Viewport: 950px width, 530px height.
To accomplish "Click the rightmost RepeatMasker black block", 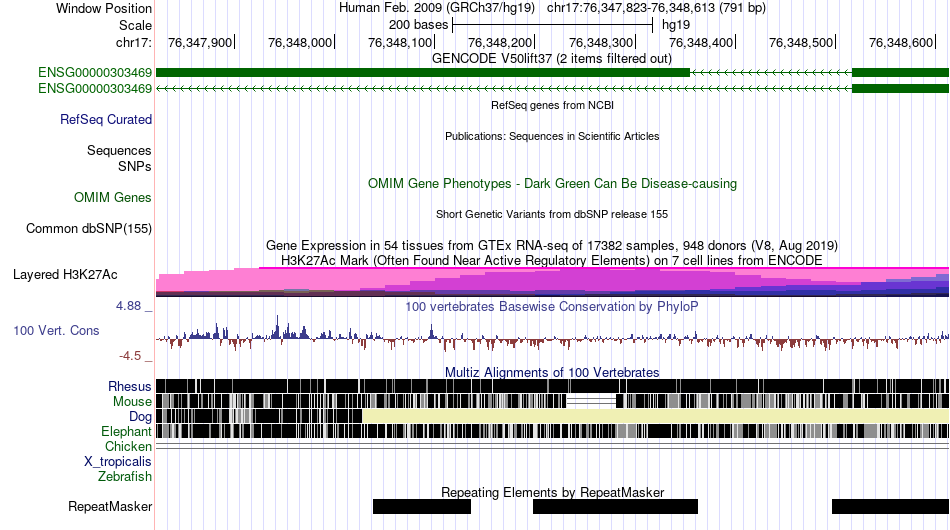I will pos(891,506).
